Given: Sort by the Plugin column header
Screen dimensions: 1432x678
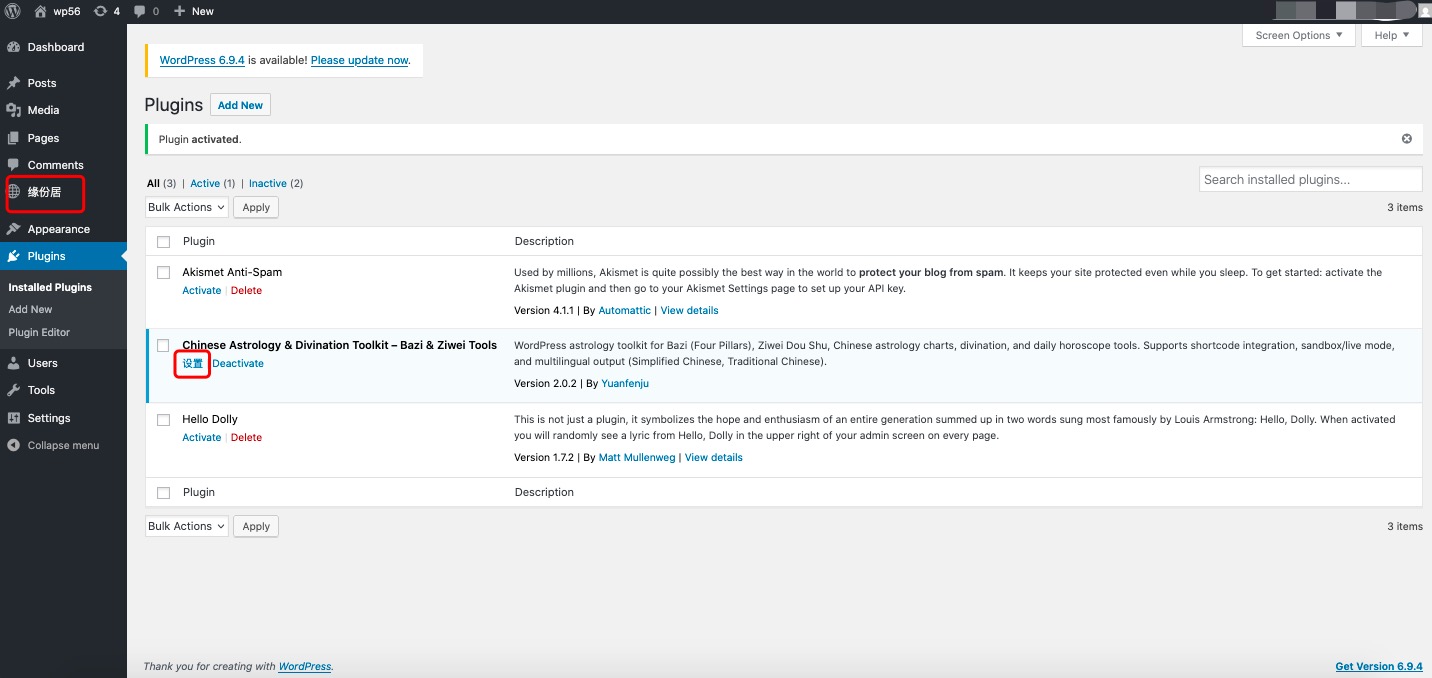Looking at the screenshot, I should pyautogui.click(x=199, y=241).
